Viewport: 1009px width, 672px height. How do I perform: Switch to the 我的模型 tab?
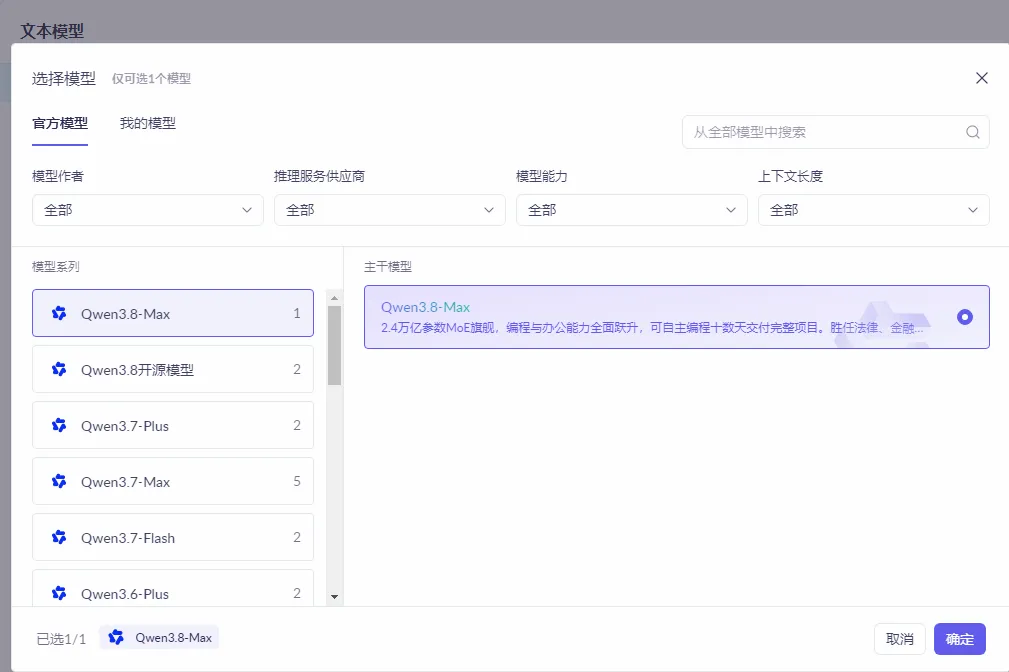(x=147, y=123)
